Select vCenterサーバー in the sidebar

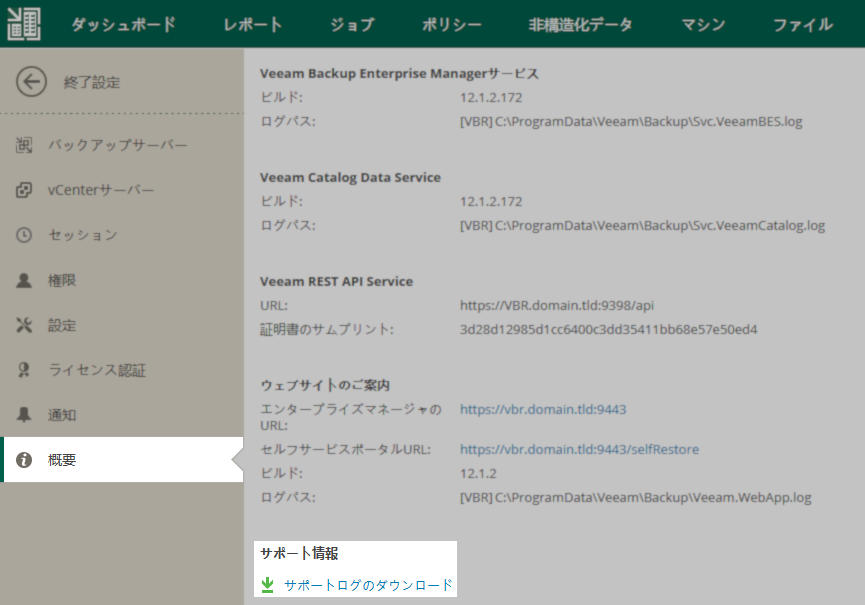pos(121,190)
